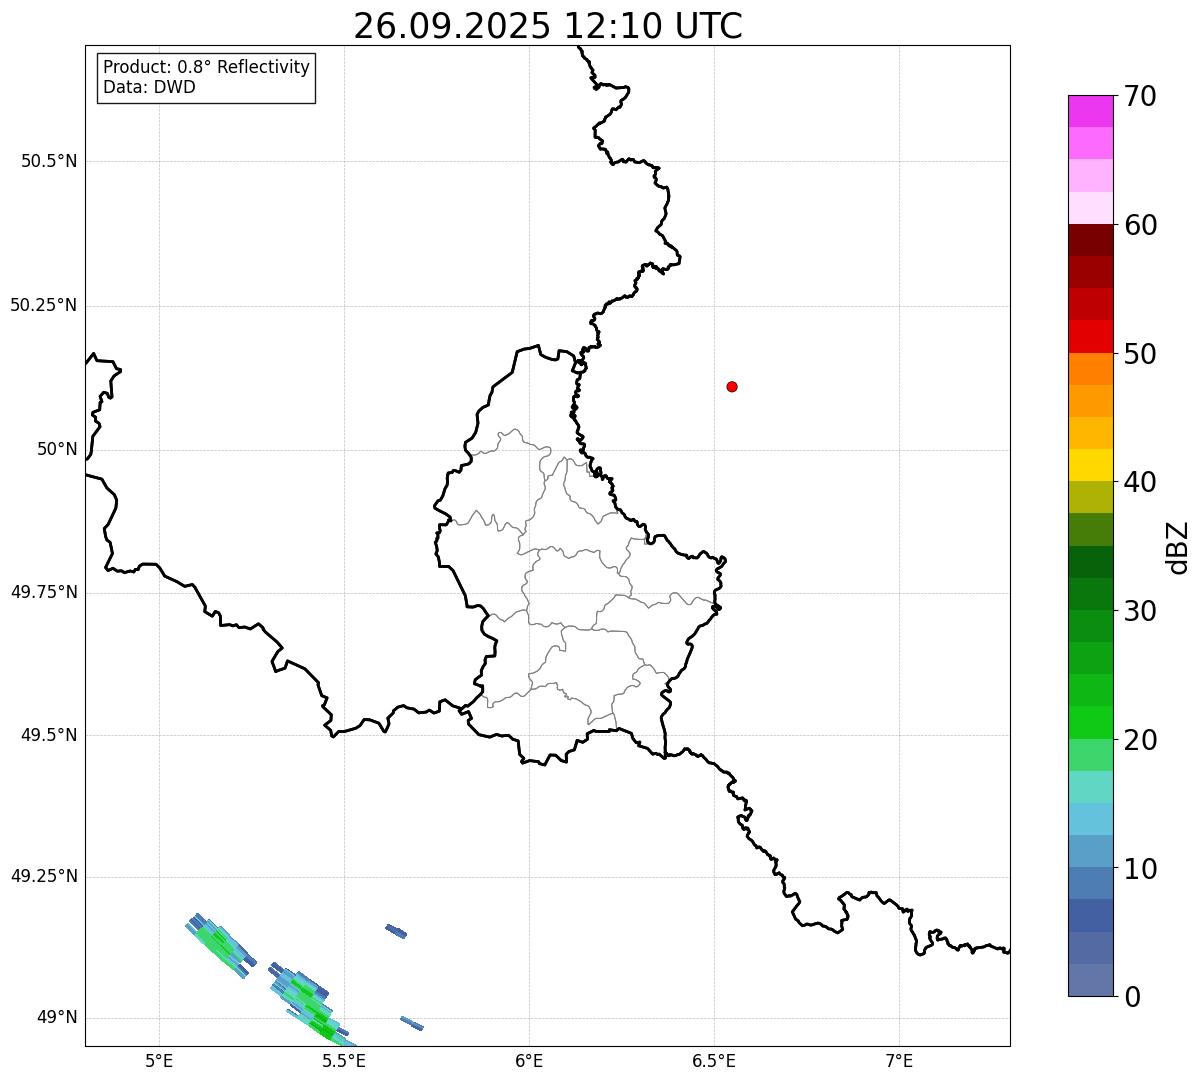Pick the magenta swatch at colorbar top
1202x1081 pixels.
tap(1090, 111)
